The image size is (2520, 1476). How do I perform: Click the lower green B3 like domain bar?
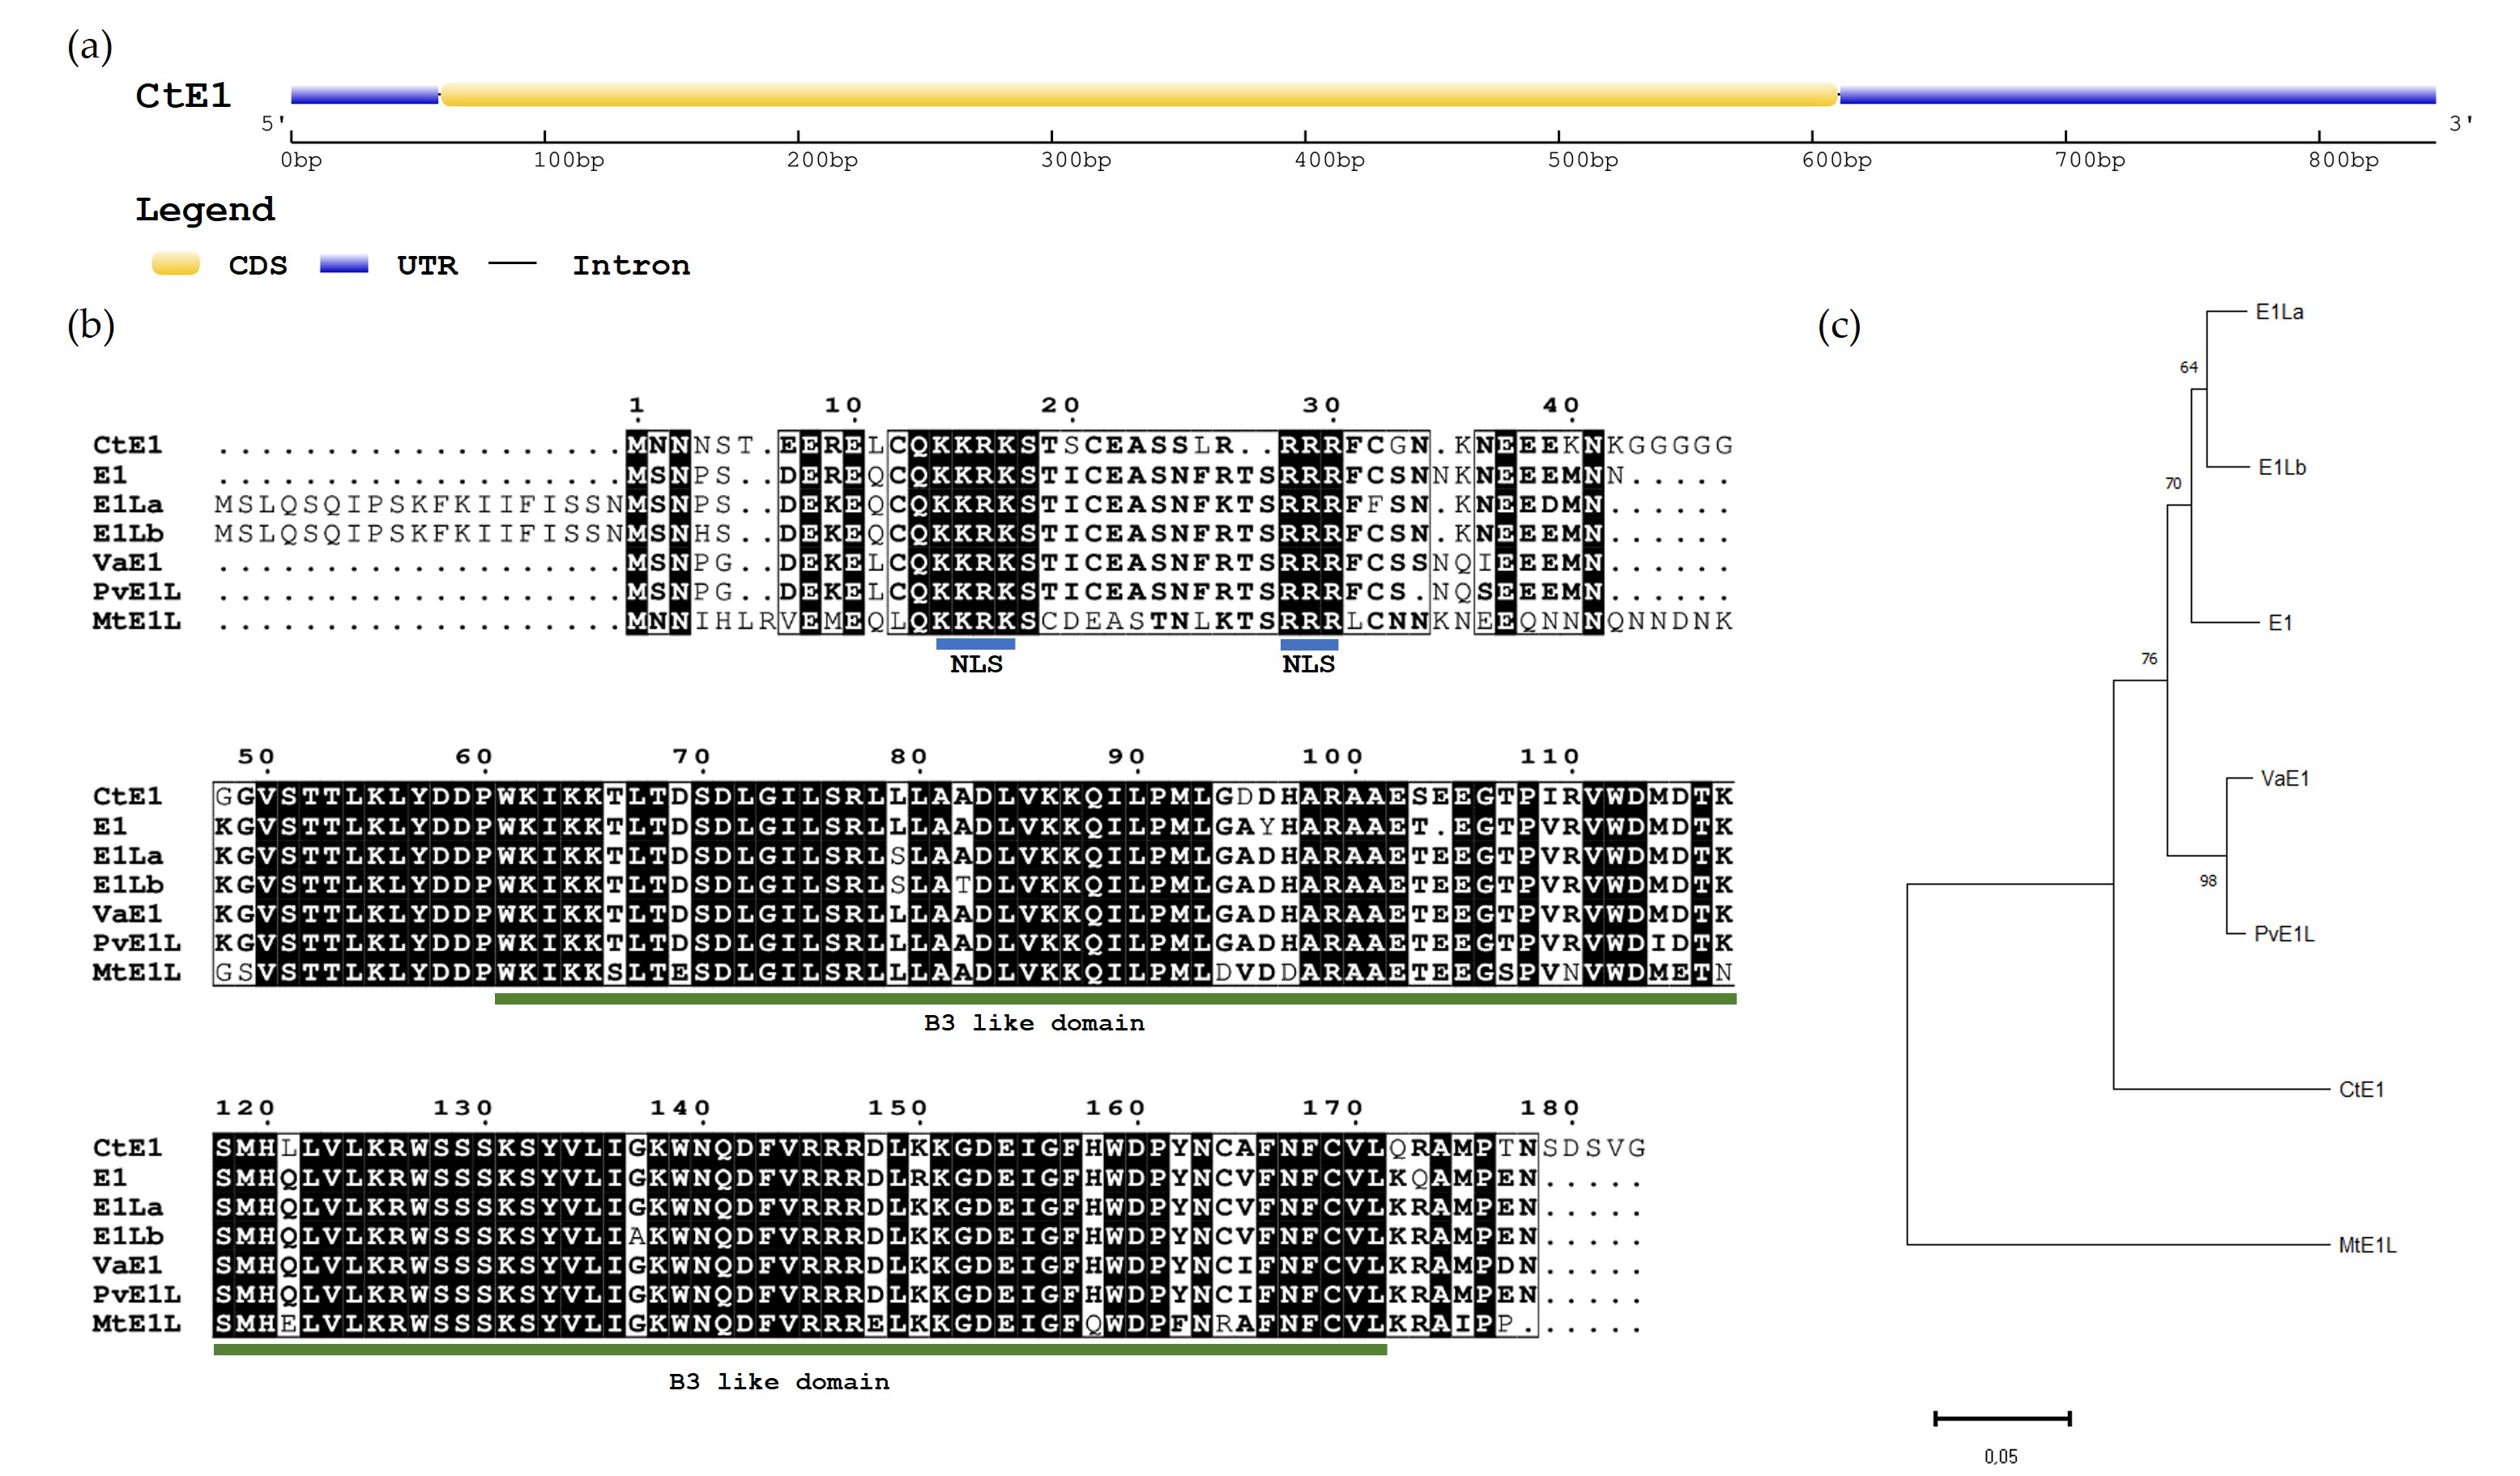tap(800, 1350)
